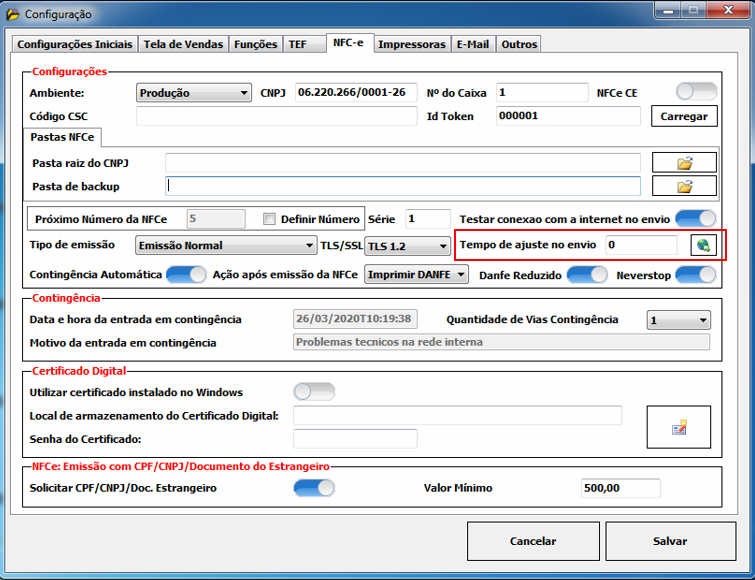Open folder browser for Pasta raiz do CNPJ

tap(684, 163)
